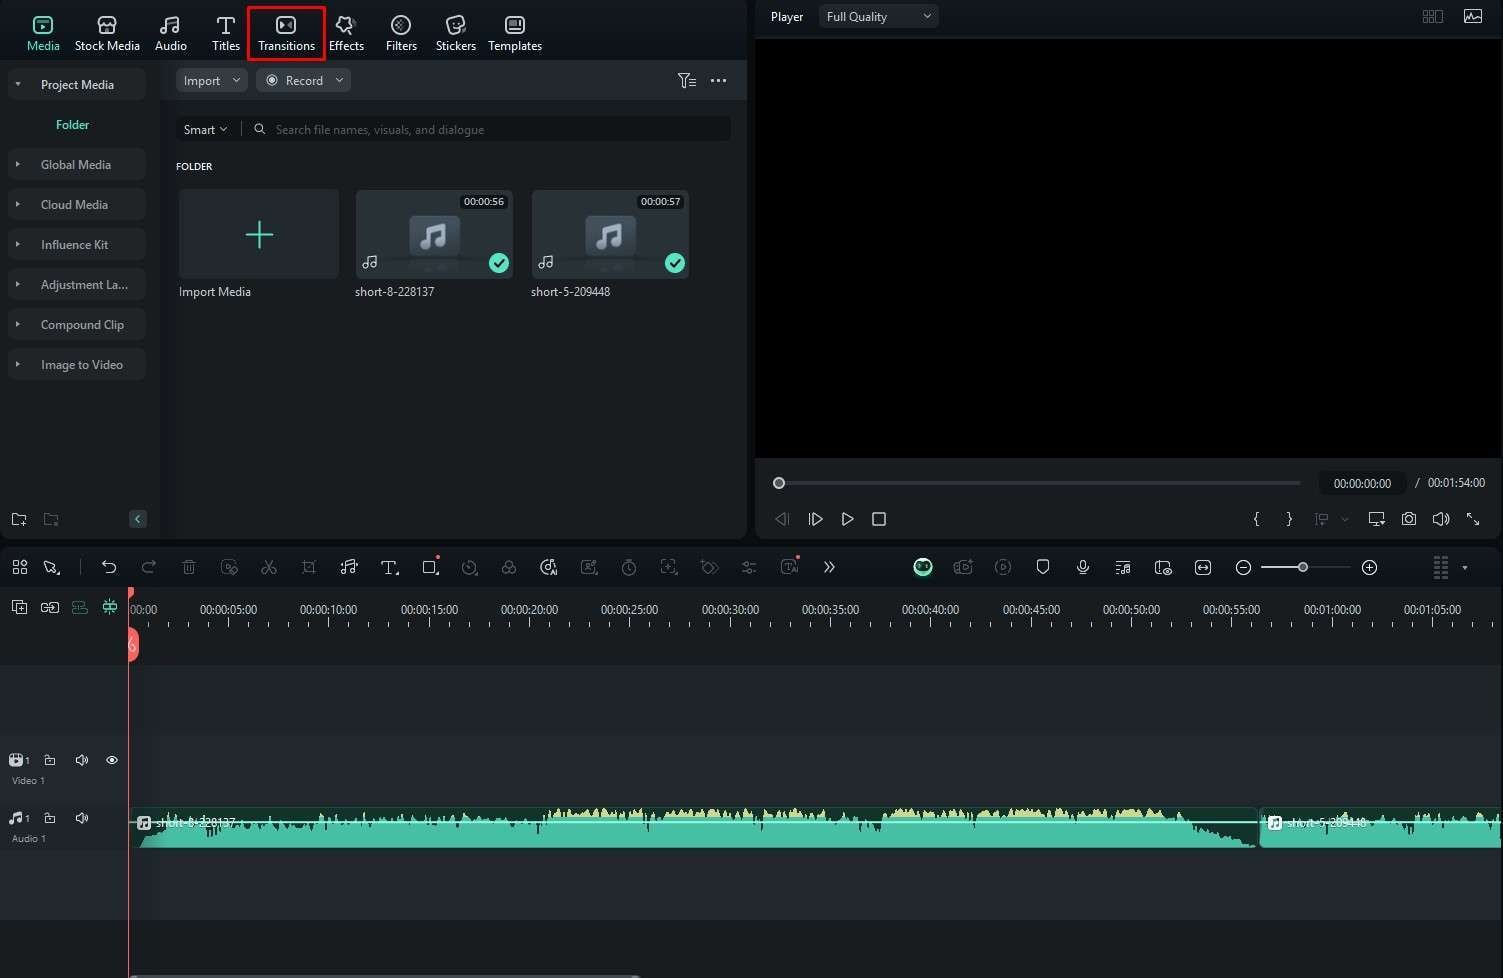The image size is (1503, 978).
Task: Expand the Adjustment Layer section
Action: click(18, 284)
